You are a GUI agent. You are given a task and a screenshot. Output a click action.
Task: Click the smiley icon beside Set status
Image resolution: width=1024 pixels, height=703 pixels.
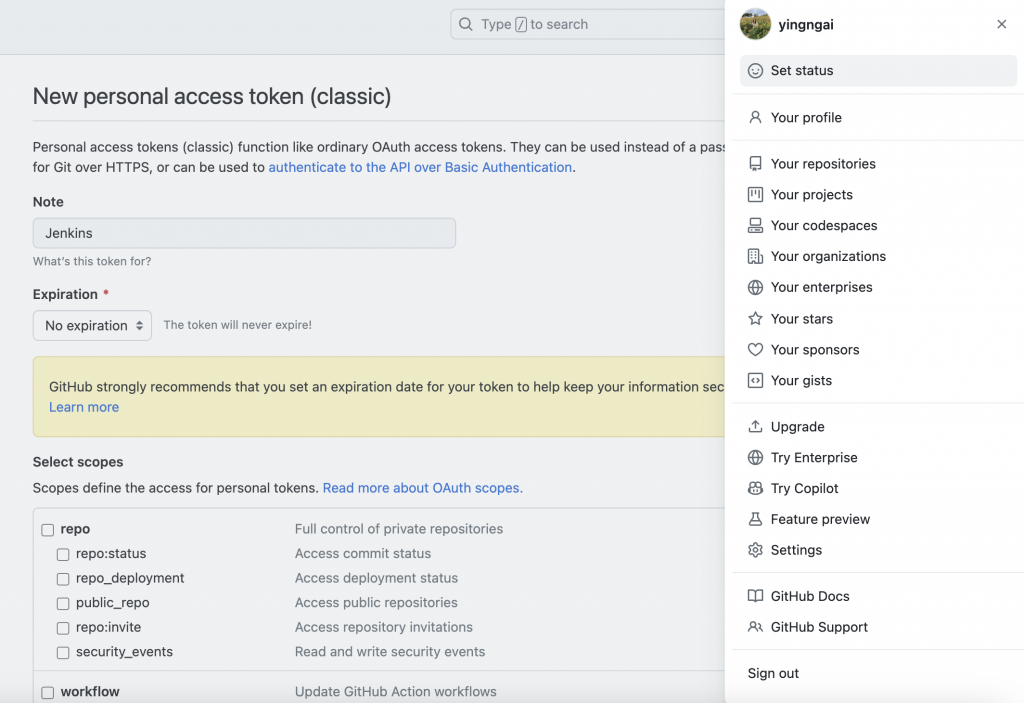click(x=756, y=71)
